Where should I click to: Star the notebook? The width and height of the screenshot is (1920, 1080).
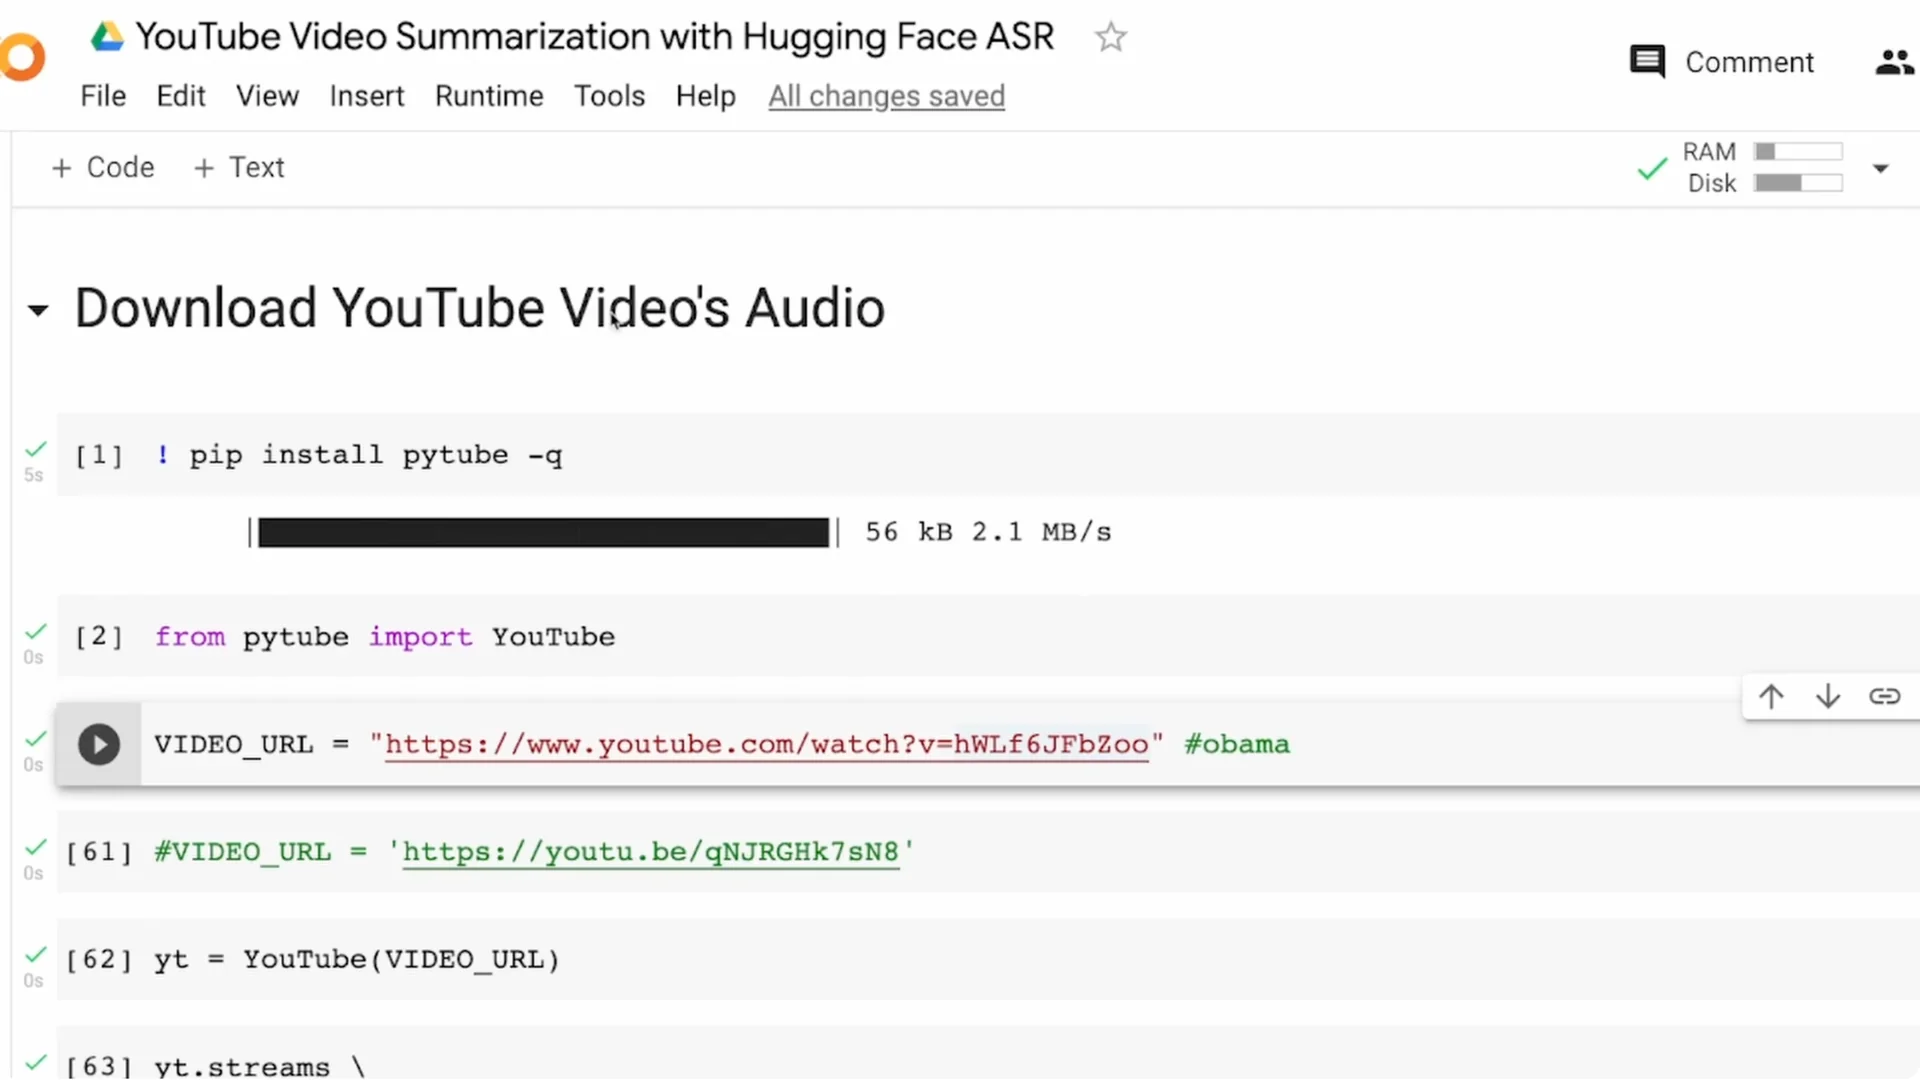coord(1110,36)
